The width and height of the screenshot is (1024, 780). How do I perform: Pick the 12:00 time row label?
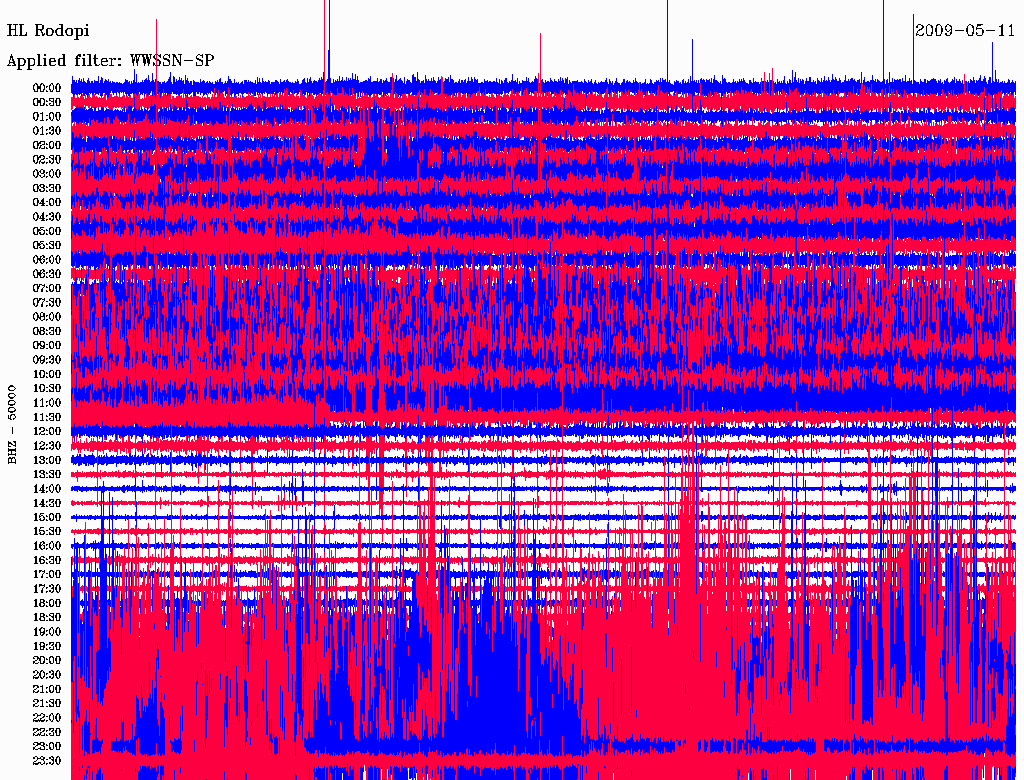47,431
